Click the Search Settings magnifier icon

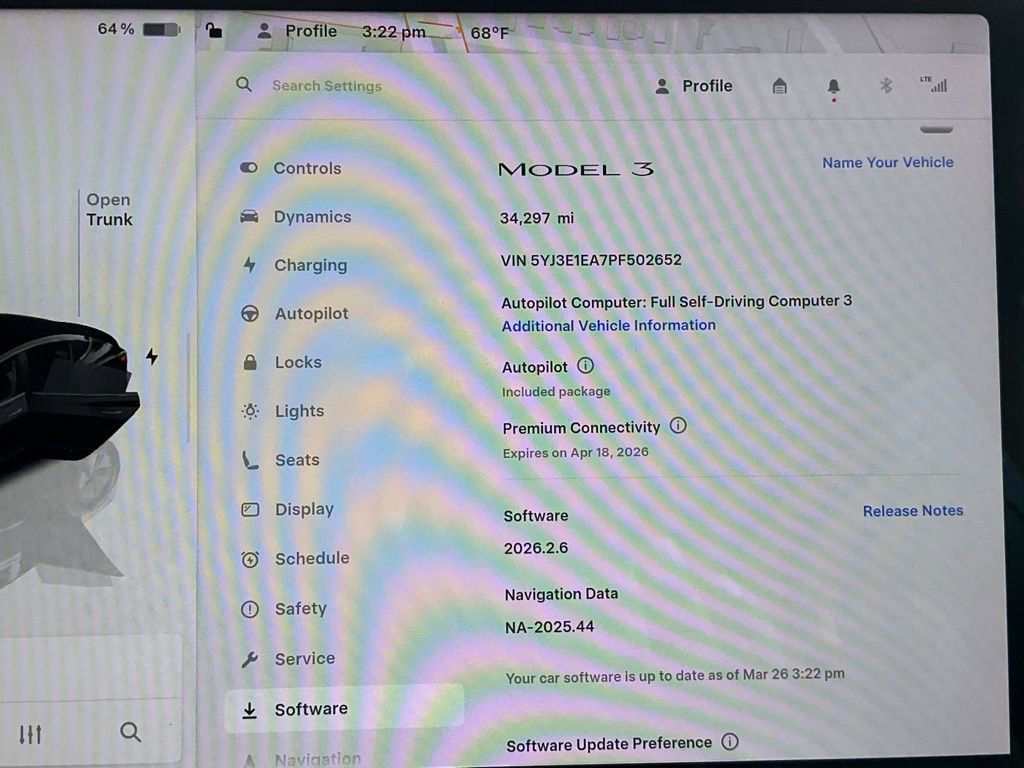pos(244,84)
